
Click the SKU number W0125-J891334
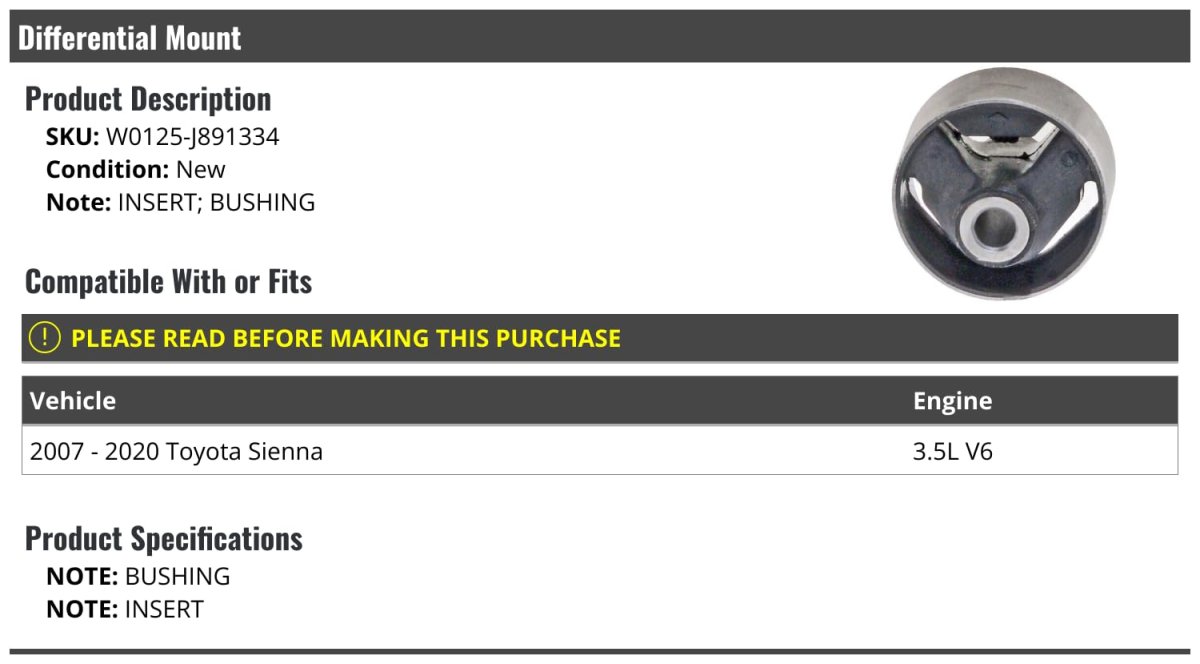192,137
